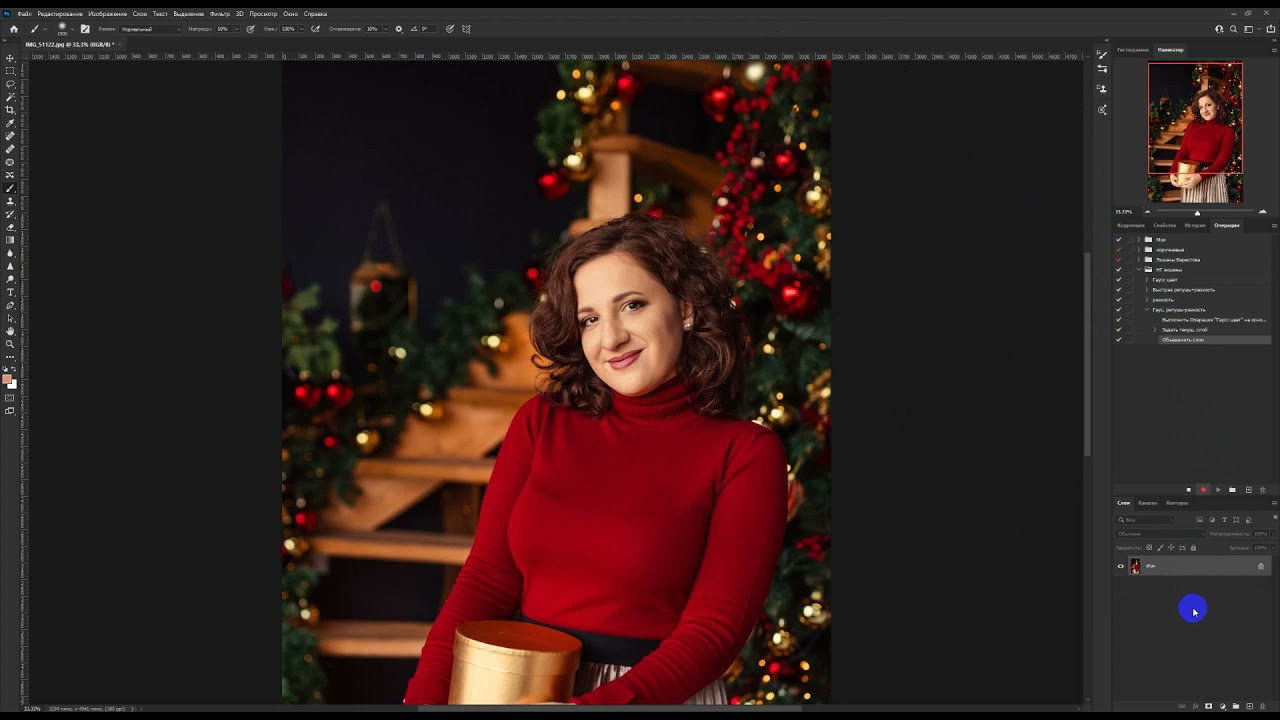Open the История panel tab
Viewport: 1280px width, 720px height.
pyautogui.click(x=1195, y=225)
